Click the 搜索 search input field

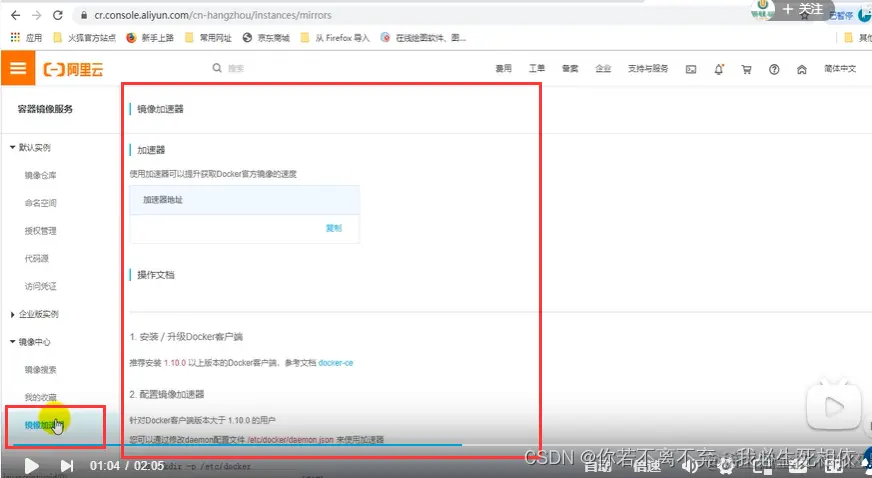(236, 68)
